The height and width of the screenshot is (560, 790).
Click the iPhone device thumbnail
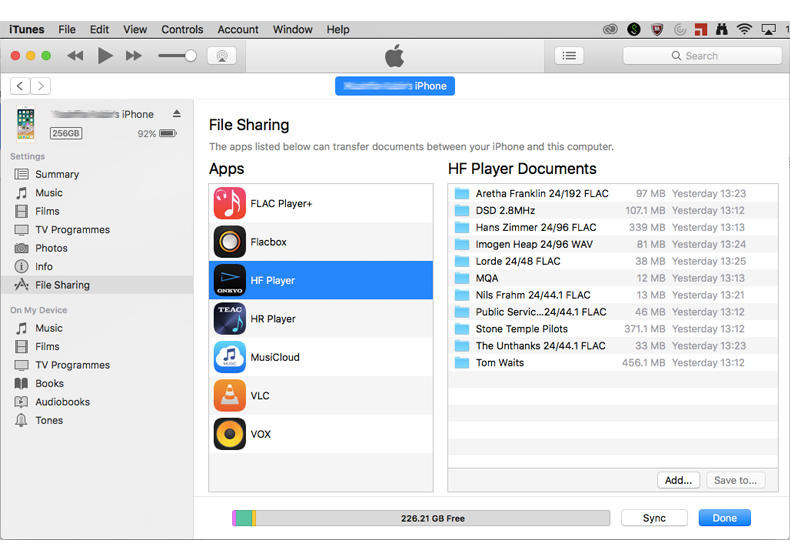tap(26, 123)
